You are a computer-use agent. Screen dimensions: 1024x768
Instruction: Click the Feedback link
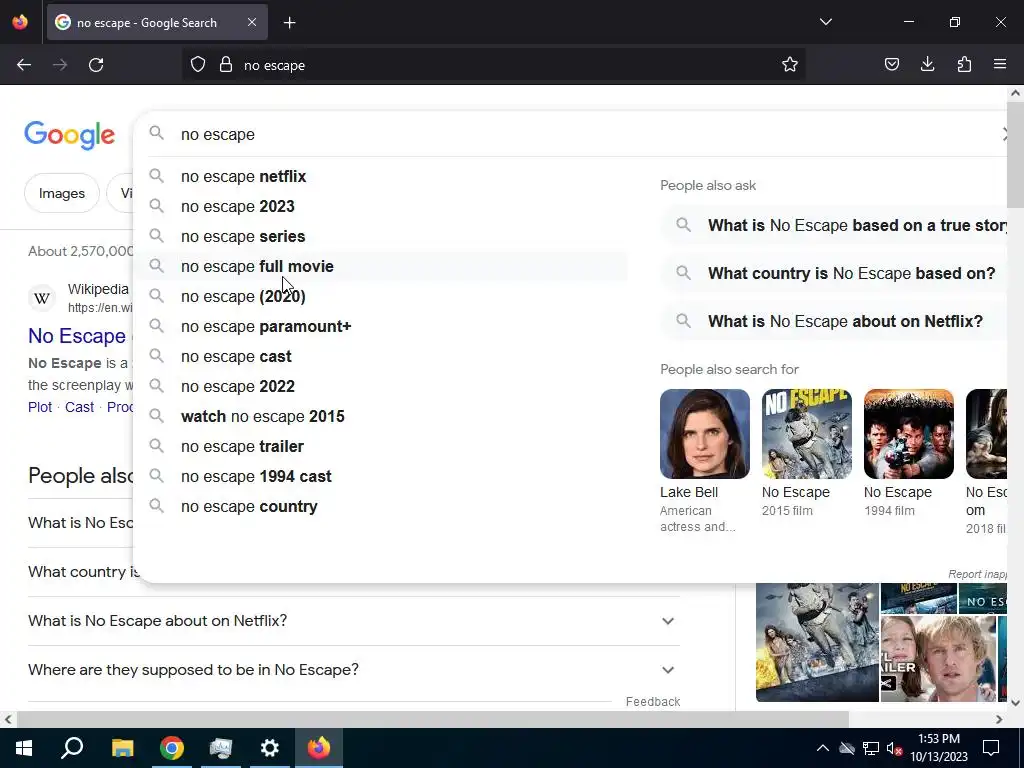652,701
